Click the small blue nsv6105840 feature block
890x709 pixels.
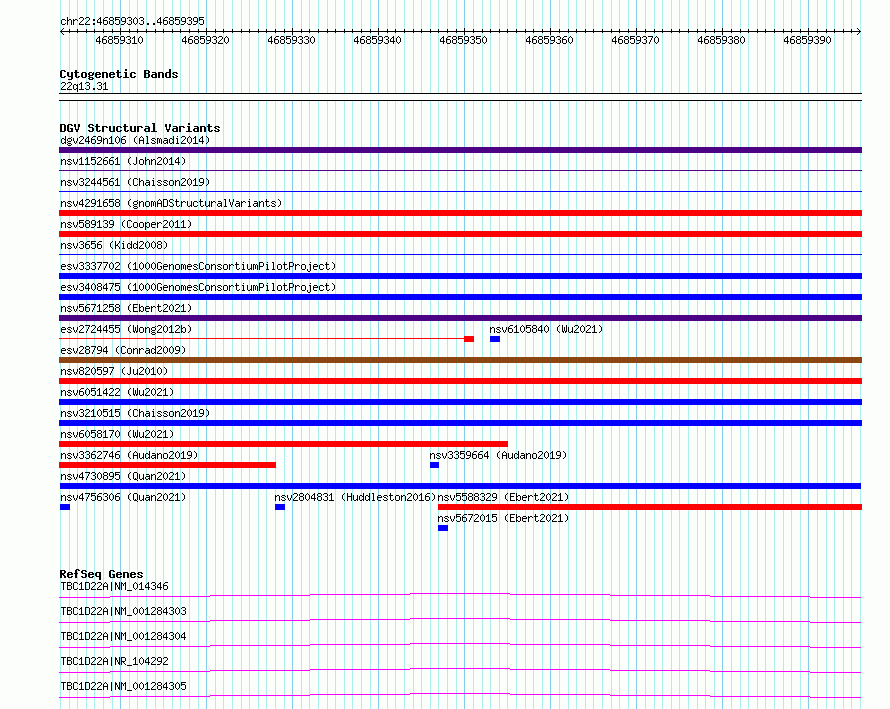tap(495, 339)
